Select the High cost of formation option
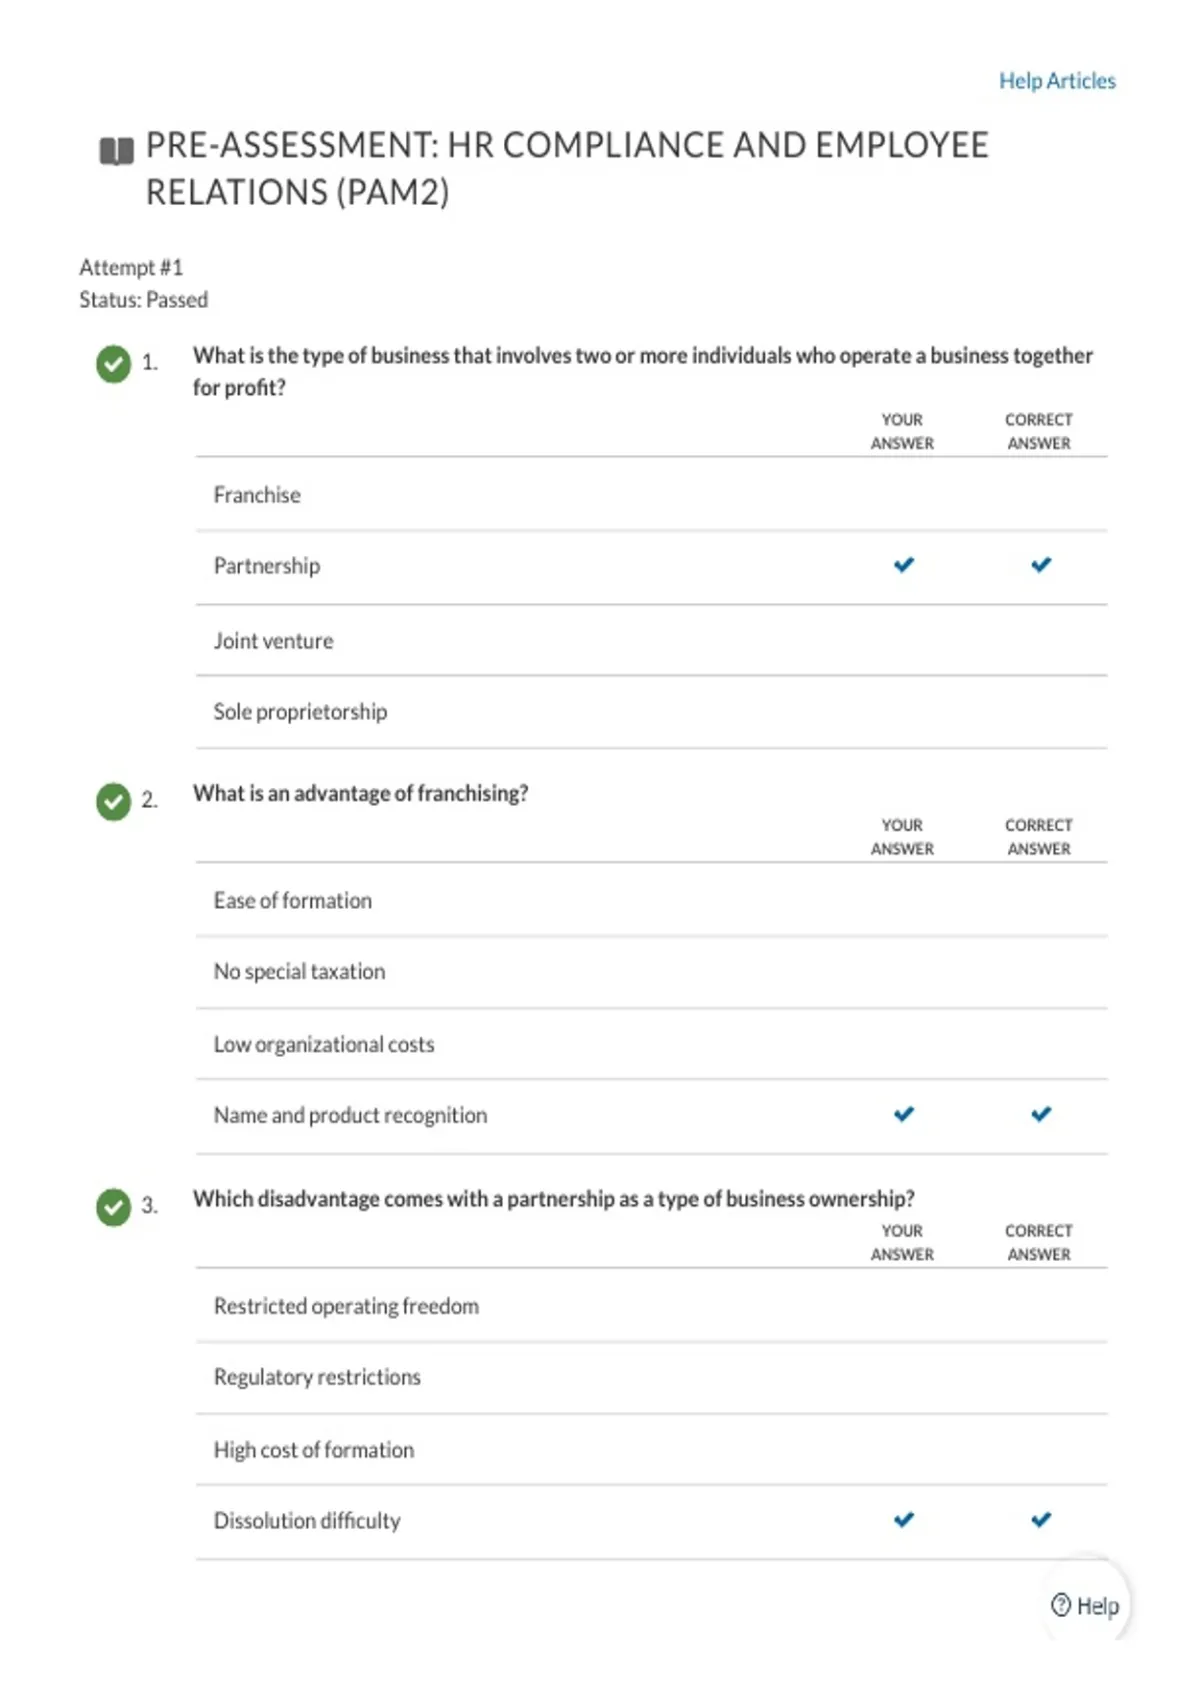 pyautogui.click(x=651, y=1450)
